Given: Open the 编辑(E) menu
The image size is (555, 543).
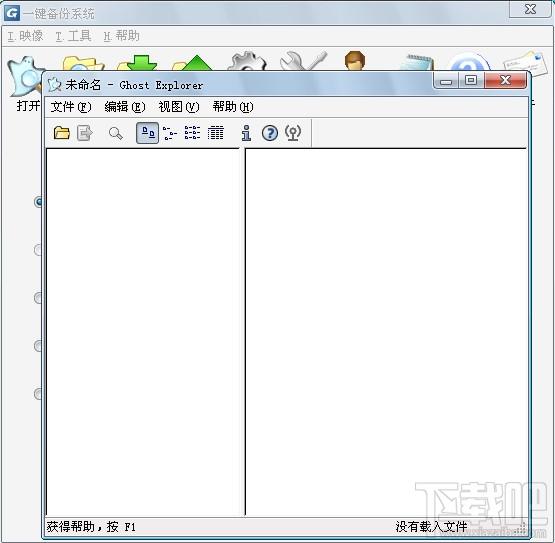Looking at the screenshot, I should [125, 107].
